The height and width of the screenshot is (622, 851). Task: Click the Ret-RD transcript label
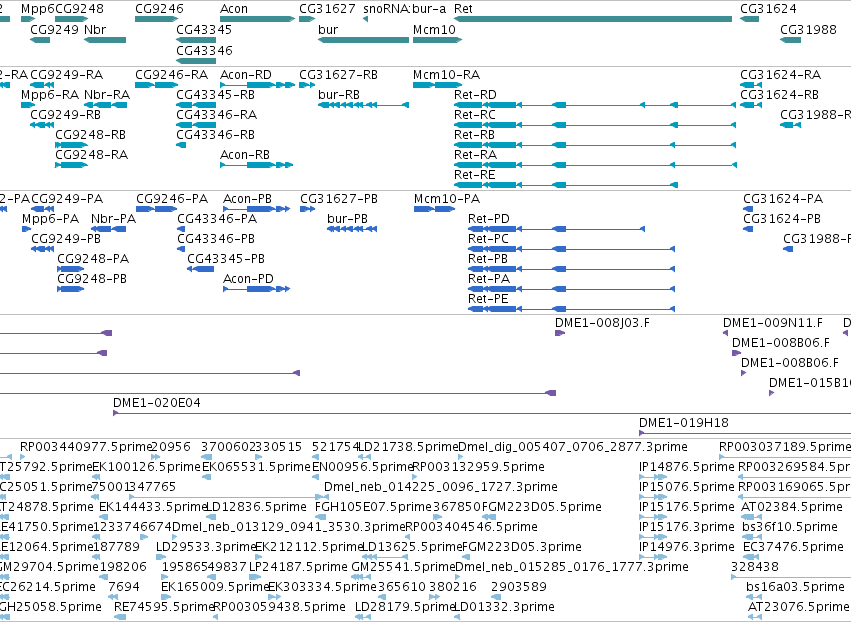point(475,95)
